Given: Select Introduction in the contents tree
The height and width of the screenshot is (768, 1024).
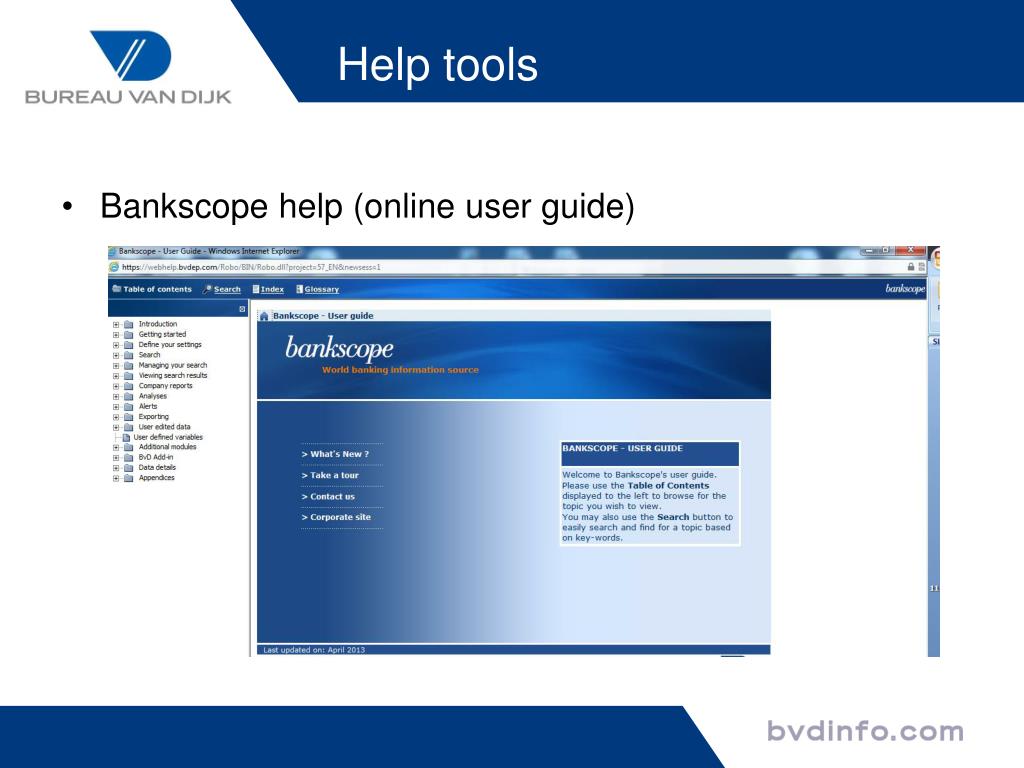Looking at the screenshot, I should (x=157, y=324).
